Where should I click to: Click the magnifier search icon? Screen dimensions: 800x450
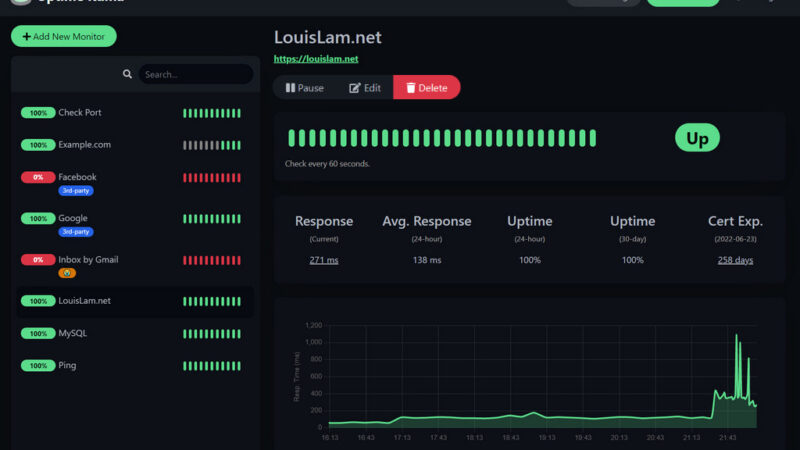click(x=127, y=74)
